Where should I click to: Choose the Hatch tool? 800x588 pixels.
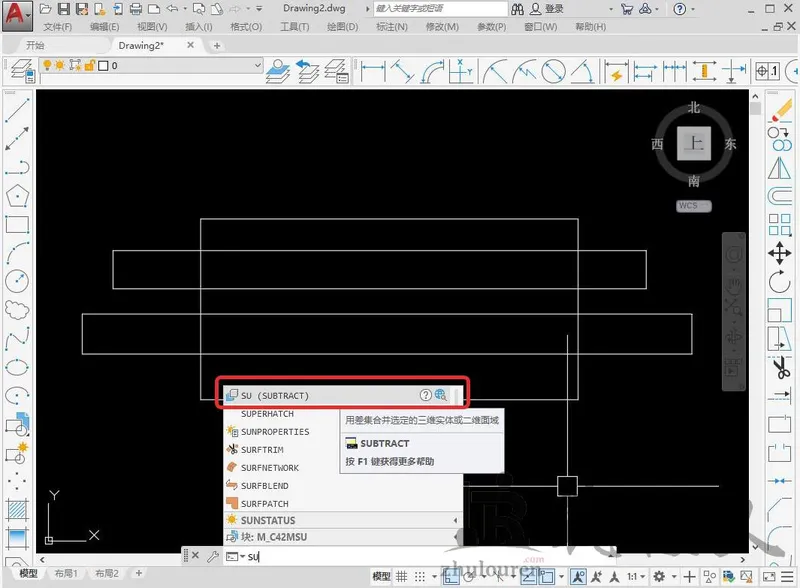click(x=17, y=510)
